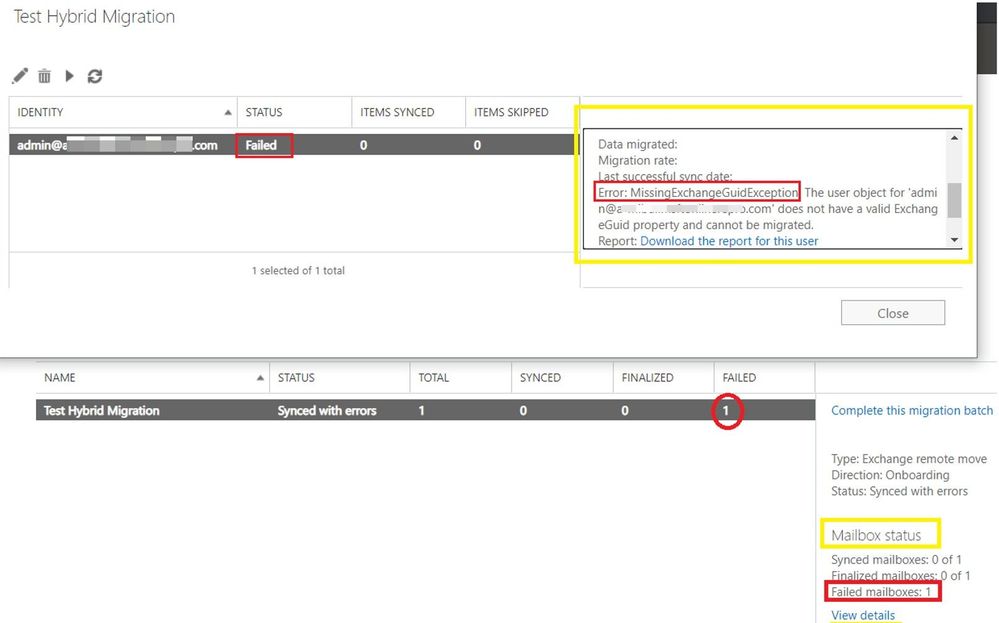Delete the selected user with trash icon

pyautogui.click(x=44, y=76)
